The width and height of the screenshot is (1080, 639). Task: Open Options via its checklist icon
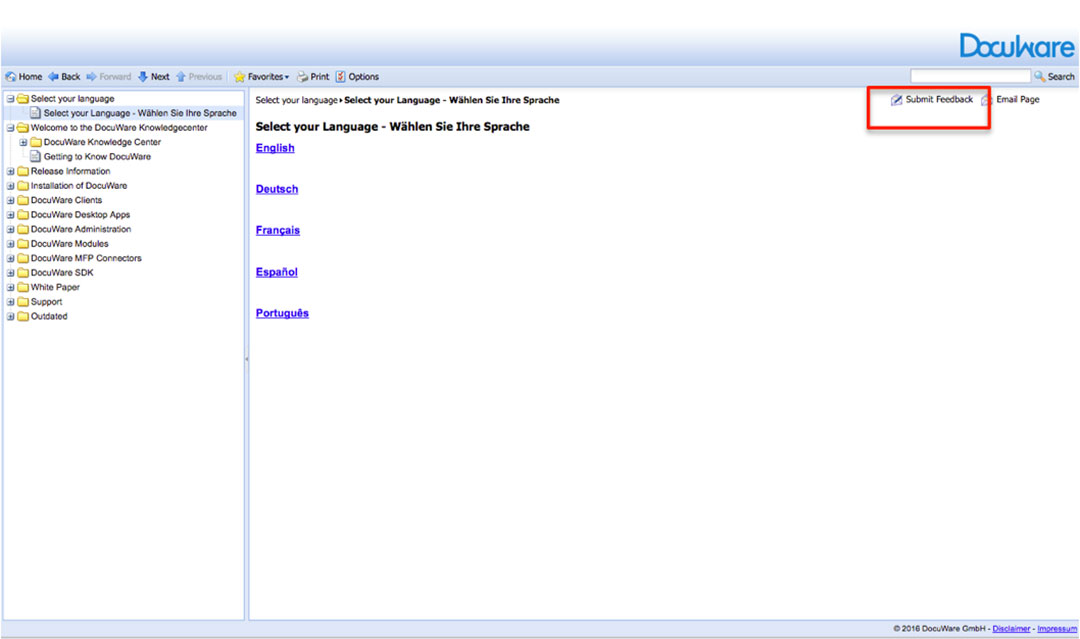pyautogui.click(x=340, y=76)
